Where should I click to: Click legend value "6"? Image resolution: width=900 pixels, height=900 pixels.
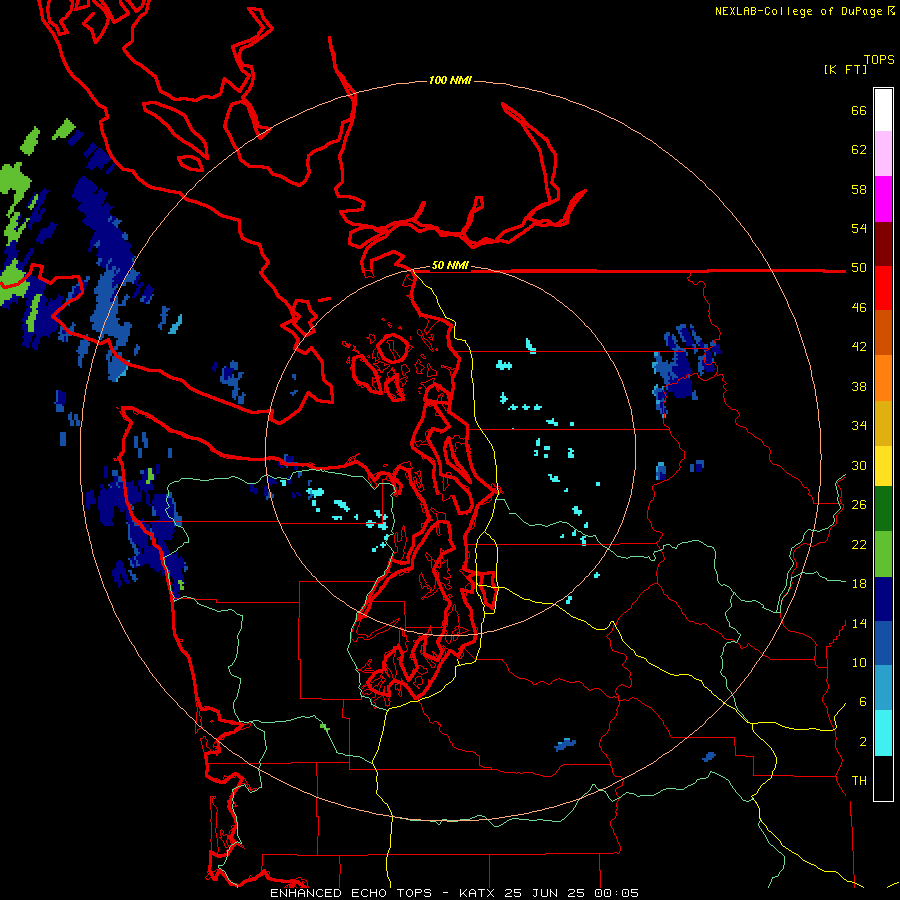862,702
